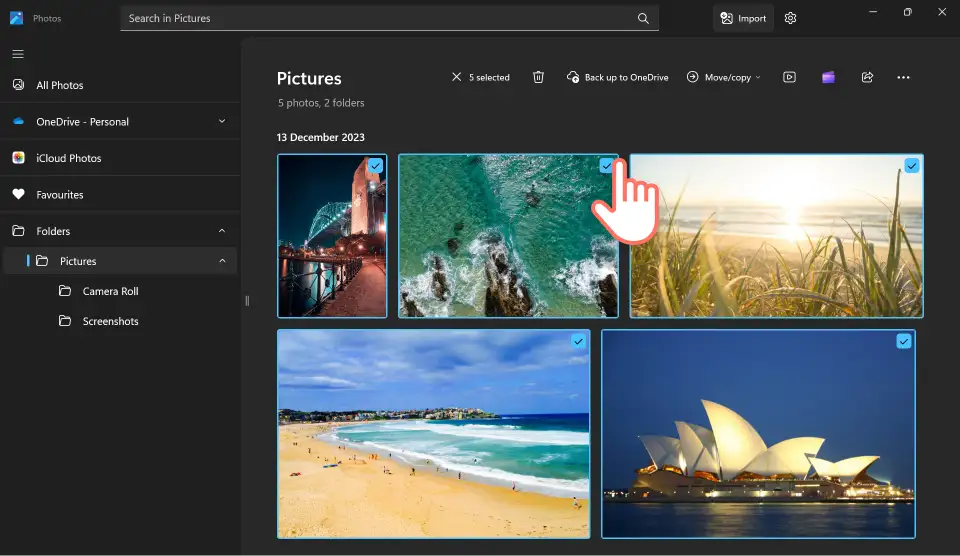Click the Import button
Screen dimensions: 960x556
tap(743, 18)
